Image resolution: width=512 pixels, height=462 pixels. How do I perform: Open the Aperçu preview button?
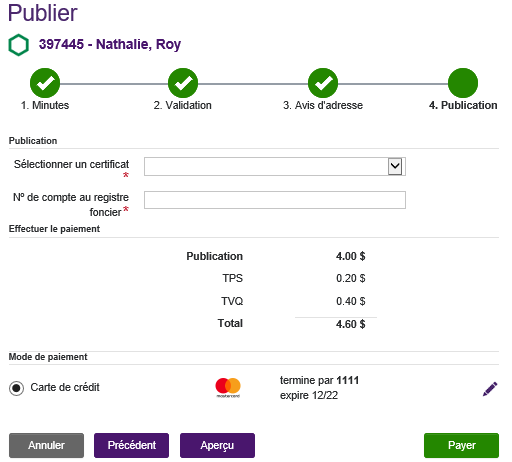pos(217,445)
